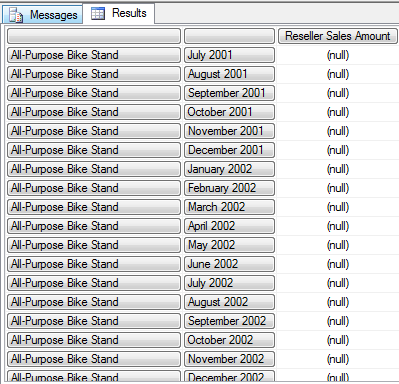This screenshot has width=399, height=384.
Task: Click the Reseller Sales Amount column header
Action: [338, 36]
